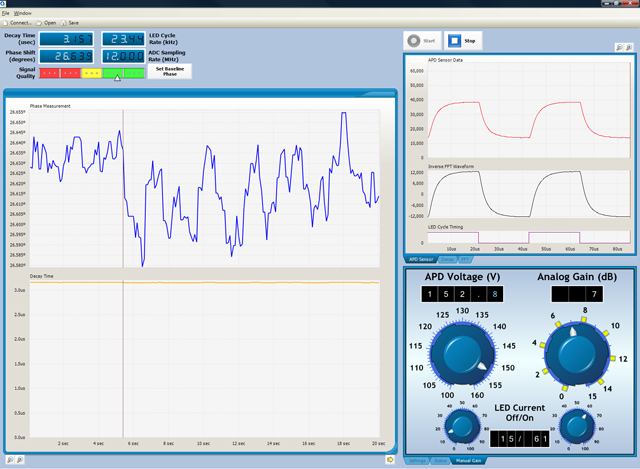
Task: Click the left zoom icon above APD Sensor Data
Action: [618, 47]
